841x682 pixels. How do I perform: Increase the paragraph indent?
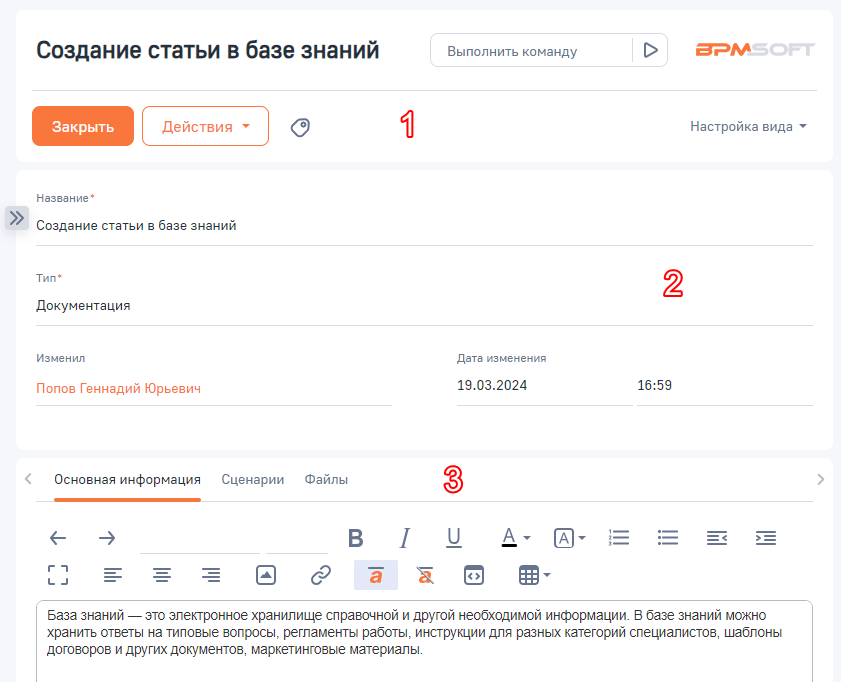pyautogui.click(x=765, y=538)
